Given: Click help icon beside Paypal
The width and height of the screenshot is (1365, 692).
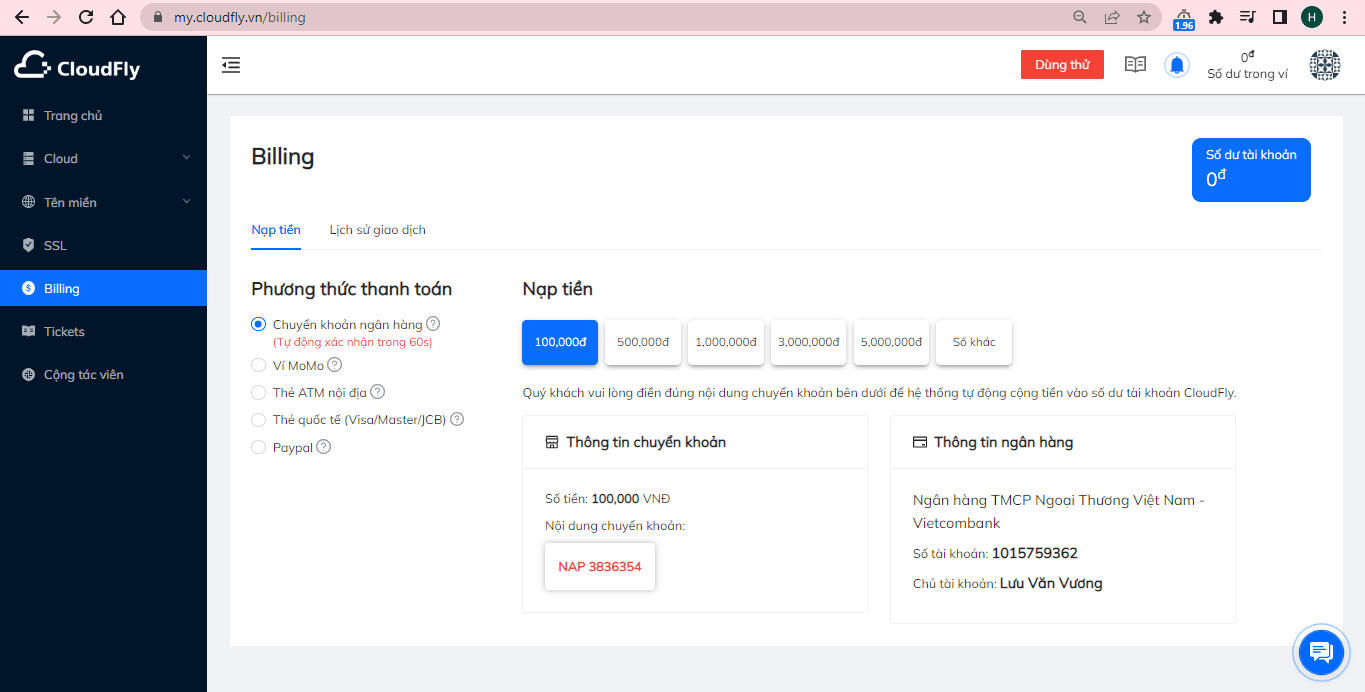Looking at the screenshot, I should pyautogui.click(x=324, y=447).
